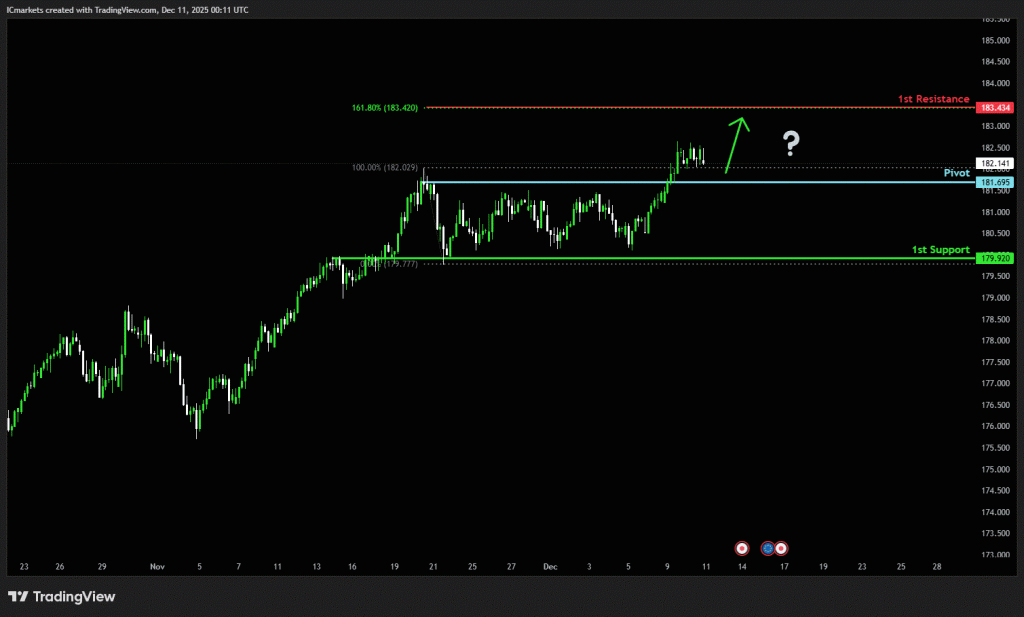Click the TradingView logo

coord(62,597)
